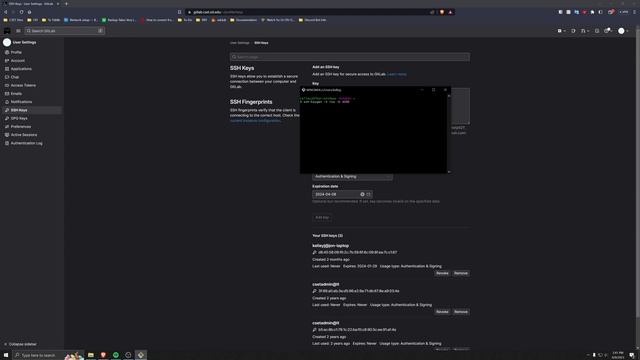Open the GitLab hamburger menu
The height and width of the screenshot is (360, 640).
coord(18,31)
